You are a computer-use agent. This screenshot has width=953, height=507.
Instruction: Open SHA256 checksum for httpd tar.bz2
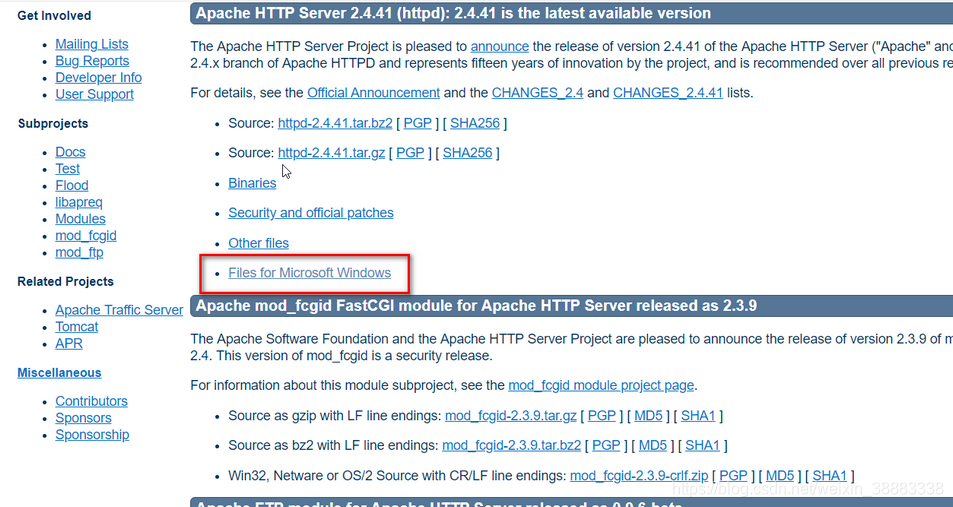coord(475,123)
